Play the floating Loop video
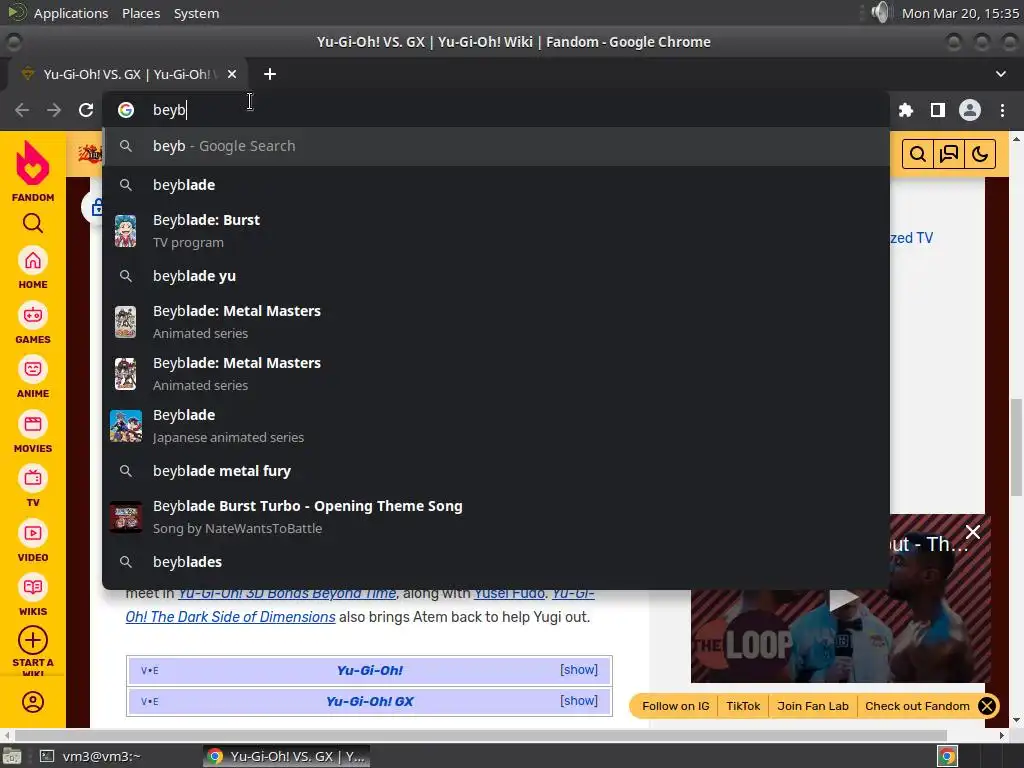The image size is (1024, 768). click(843, 600)
